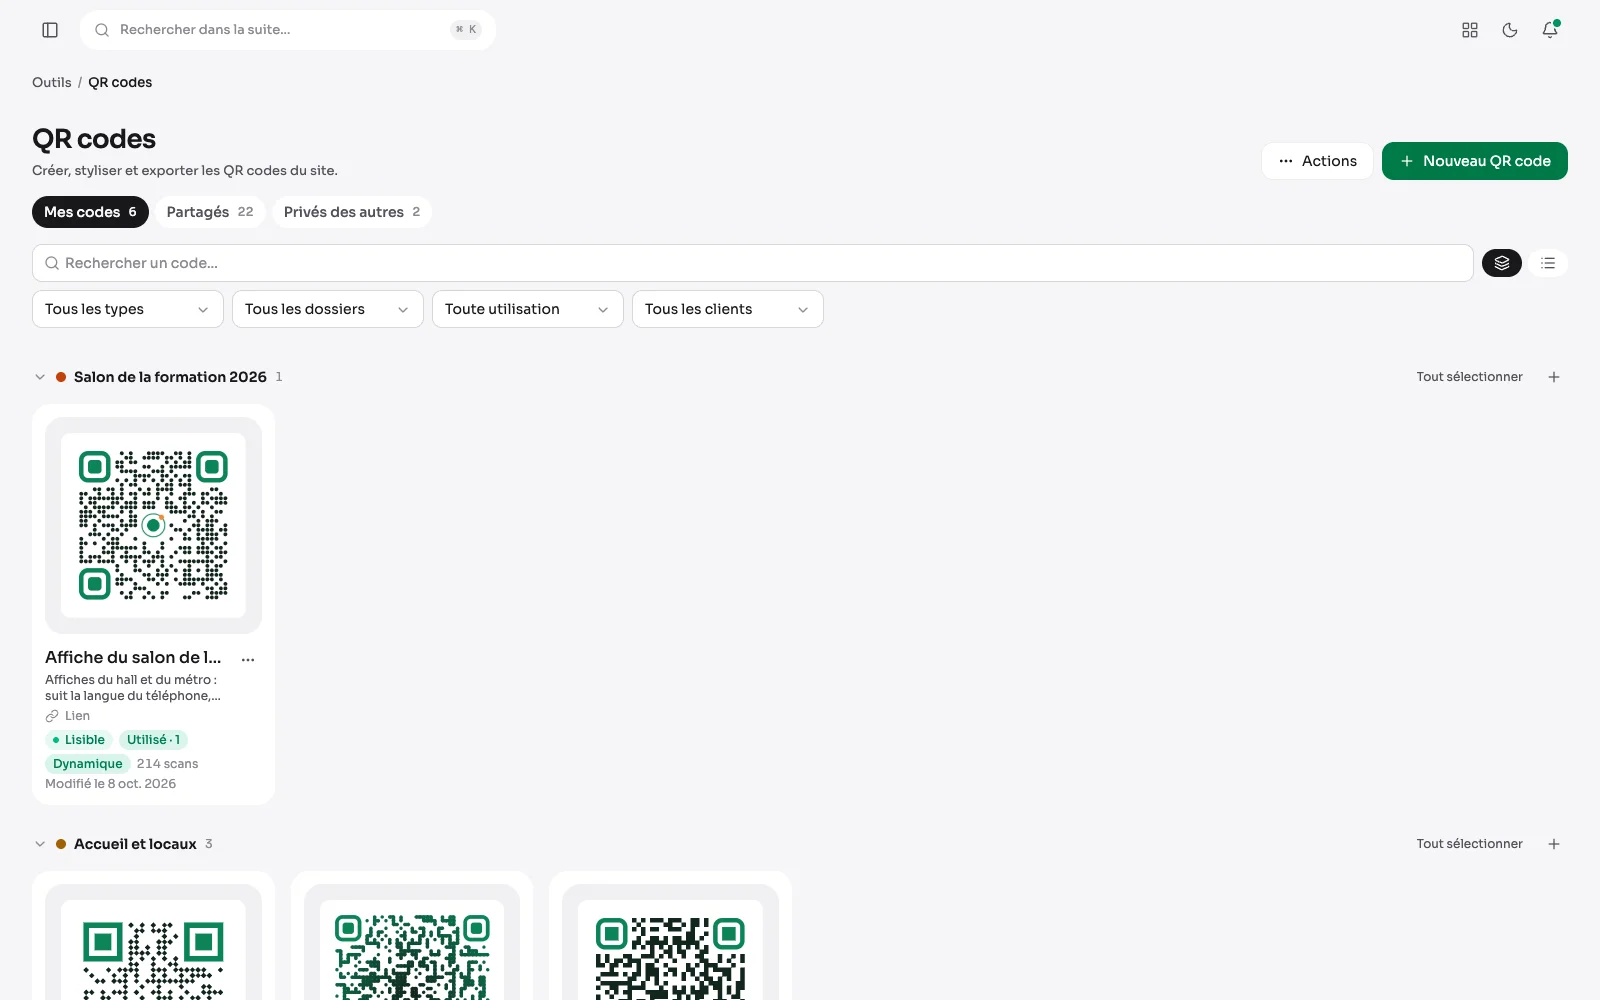Click the Lien type label
Screen dimensions: 1600x1000
(77, 716)
